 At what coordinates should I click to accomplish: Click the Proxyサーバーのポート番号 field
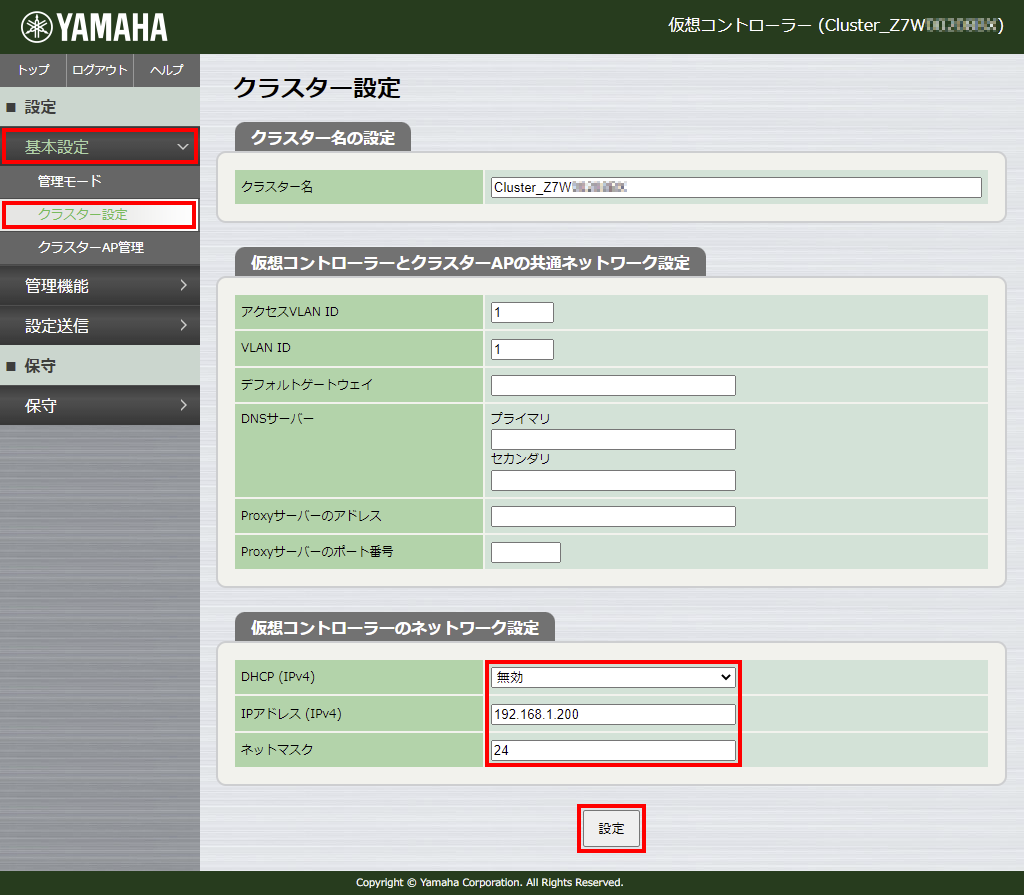tap(526, 552)
